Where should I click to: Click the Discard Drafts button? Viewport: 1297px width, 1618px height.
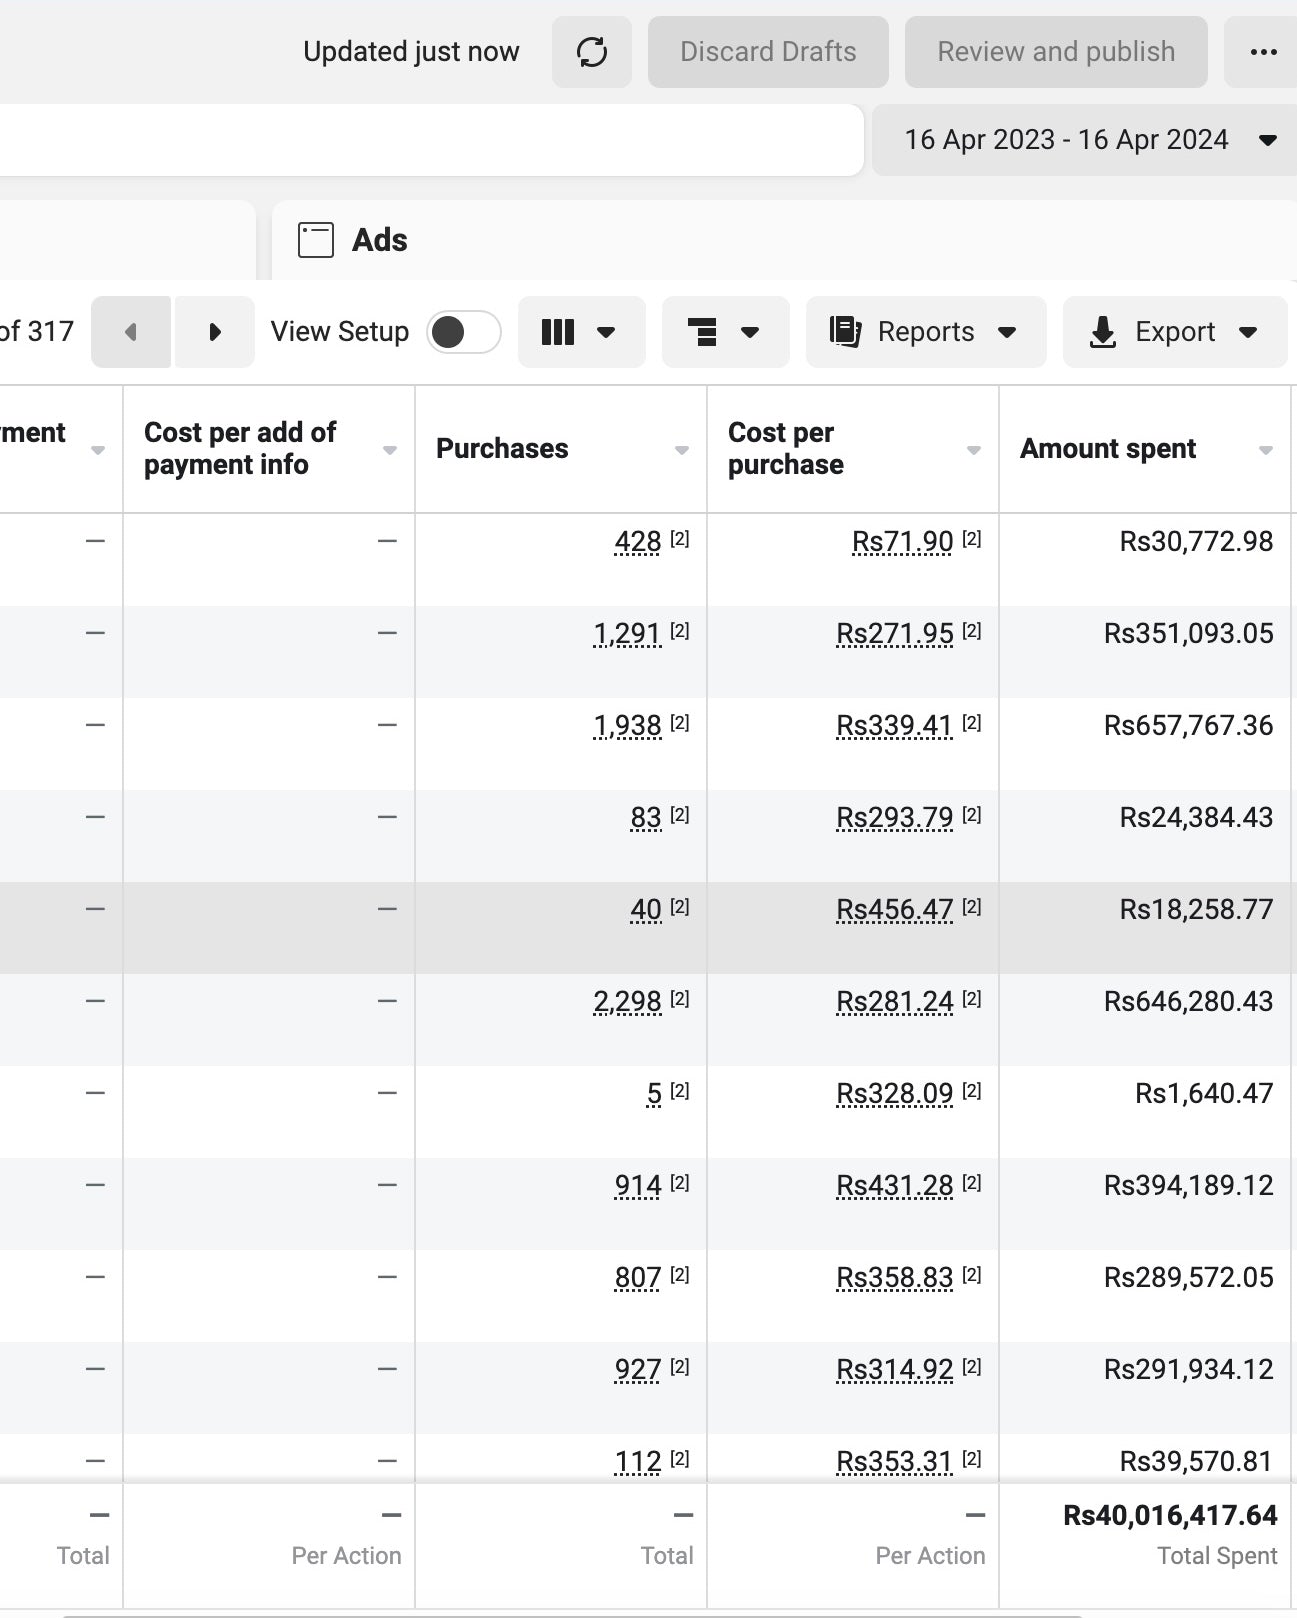click(x=768, y=52)
